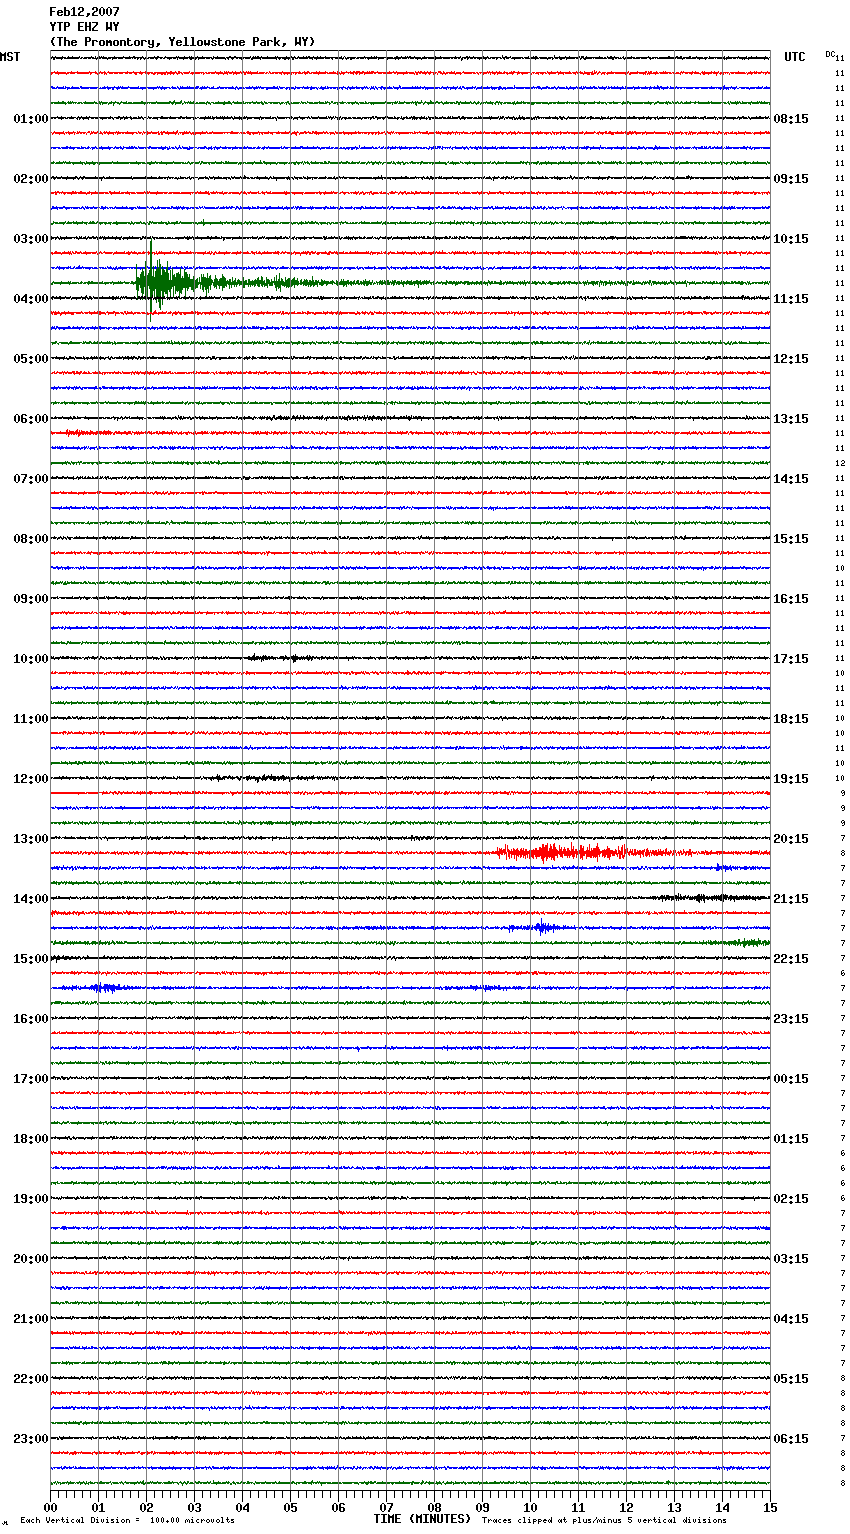Click the Traces clipped footer note

coord(604,1520)
